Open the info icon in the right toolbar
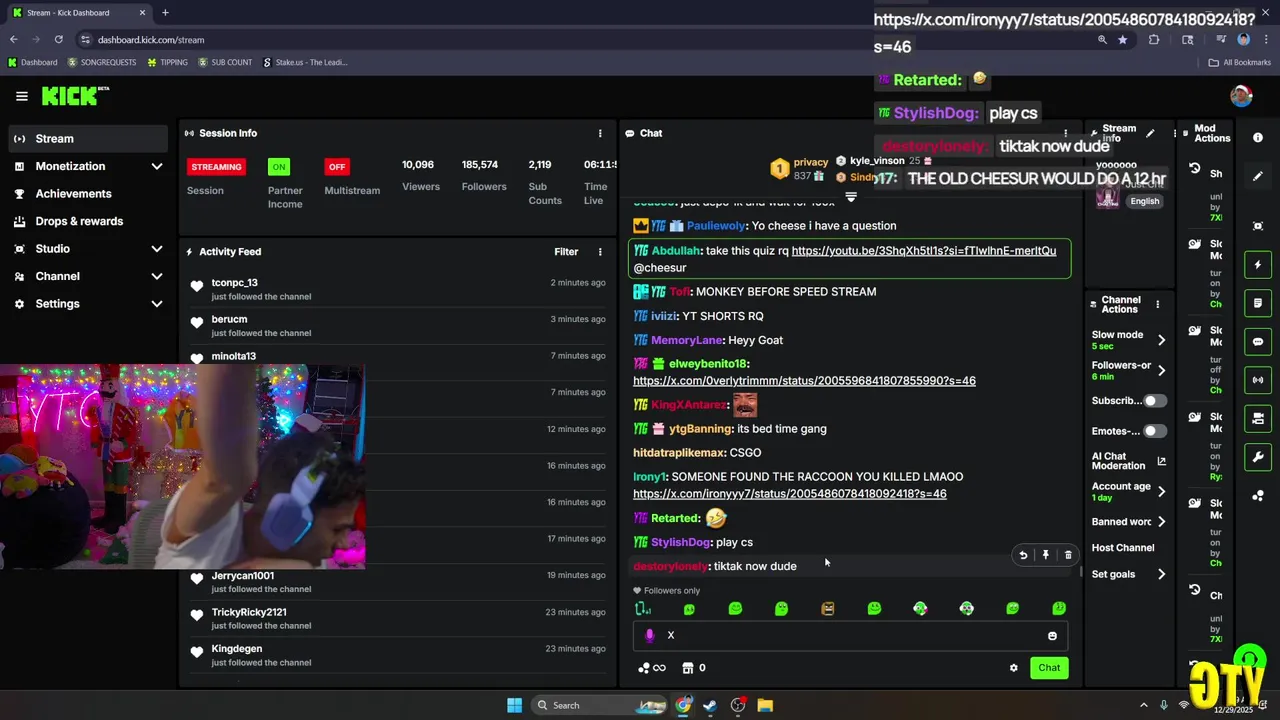1280x720 pixels. pyautogui.click(x=1258, y=138)
